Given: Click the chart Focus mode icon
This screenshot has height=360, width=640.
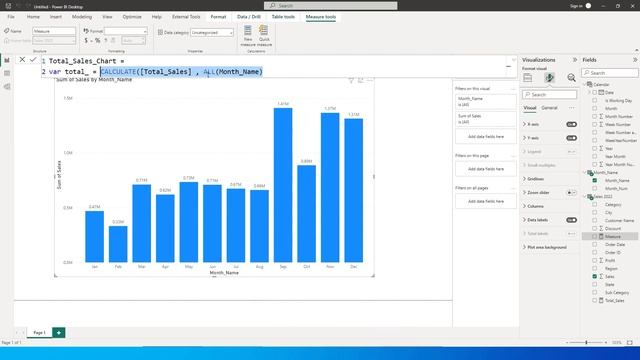Looking at the screenshot, I should pyautogui.click(x=360, y=80).
